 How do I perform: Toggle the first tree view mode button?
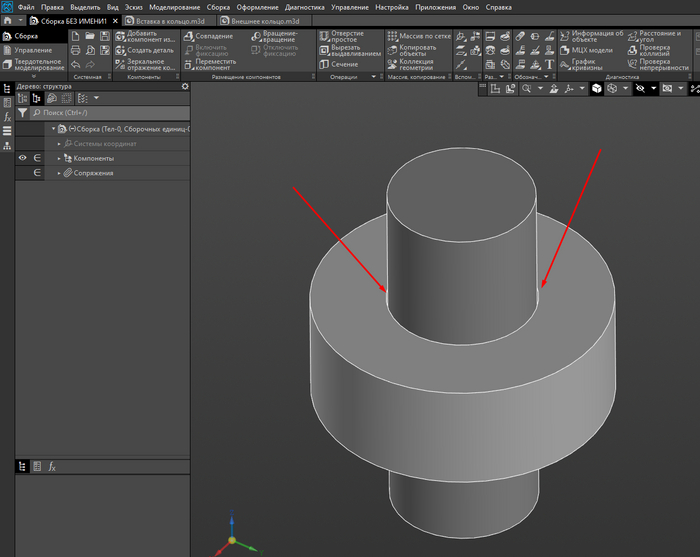22,98
